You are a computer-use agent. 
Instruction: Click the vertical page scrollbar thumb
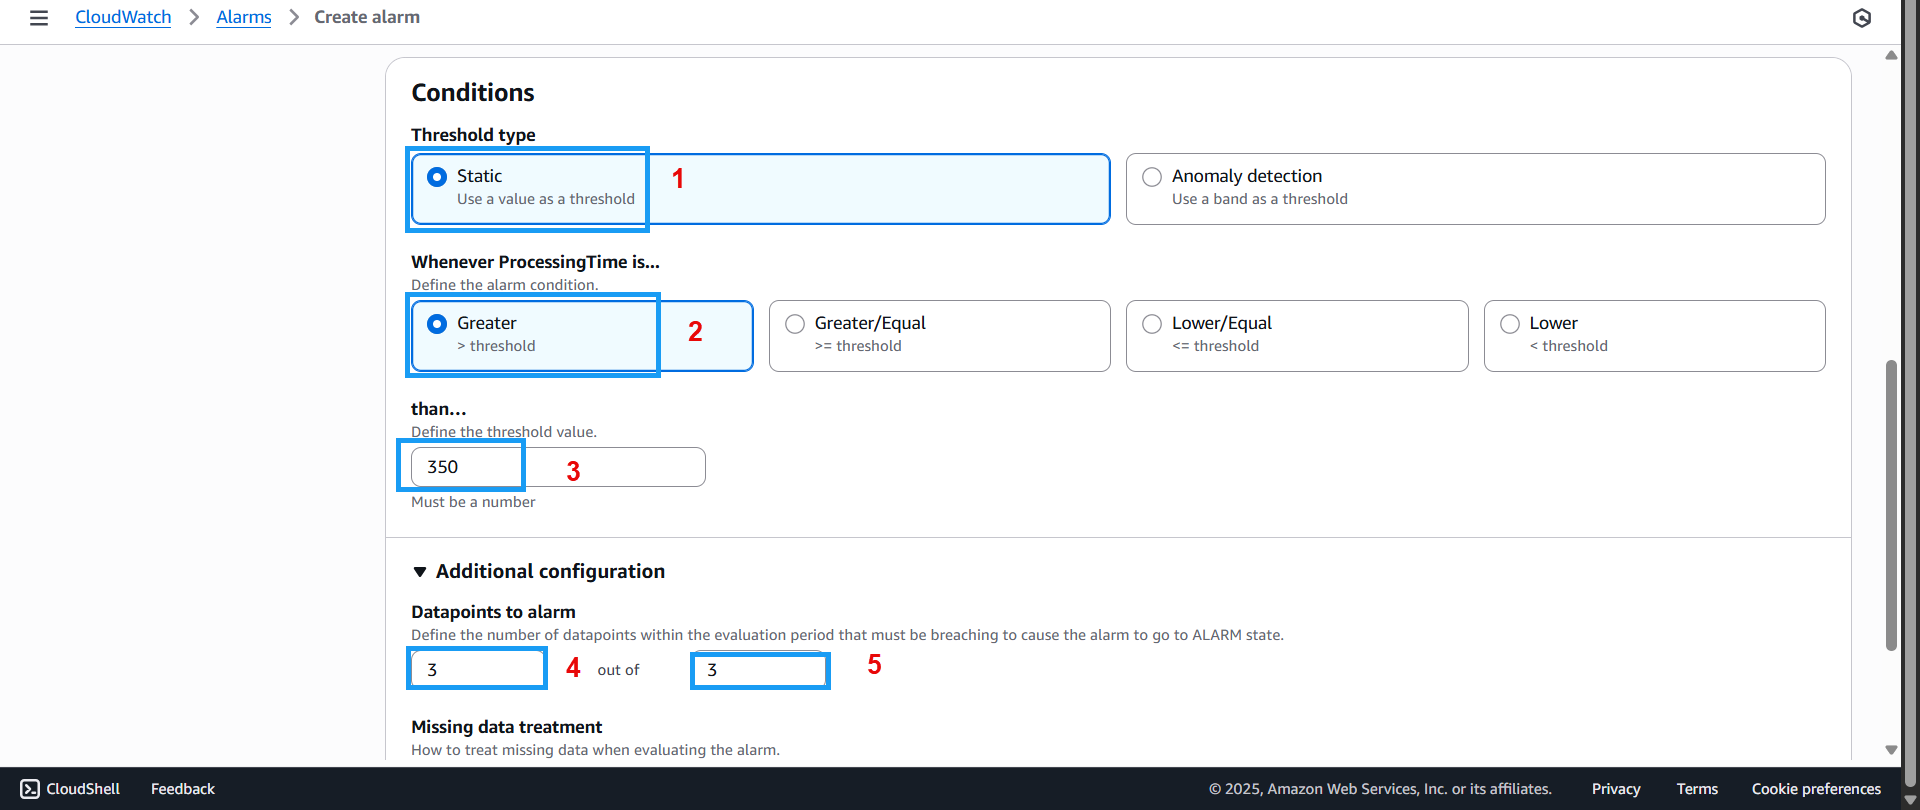click(x=1890, y=505)
